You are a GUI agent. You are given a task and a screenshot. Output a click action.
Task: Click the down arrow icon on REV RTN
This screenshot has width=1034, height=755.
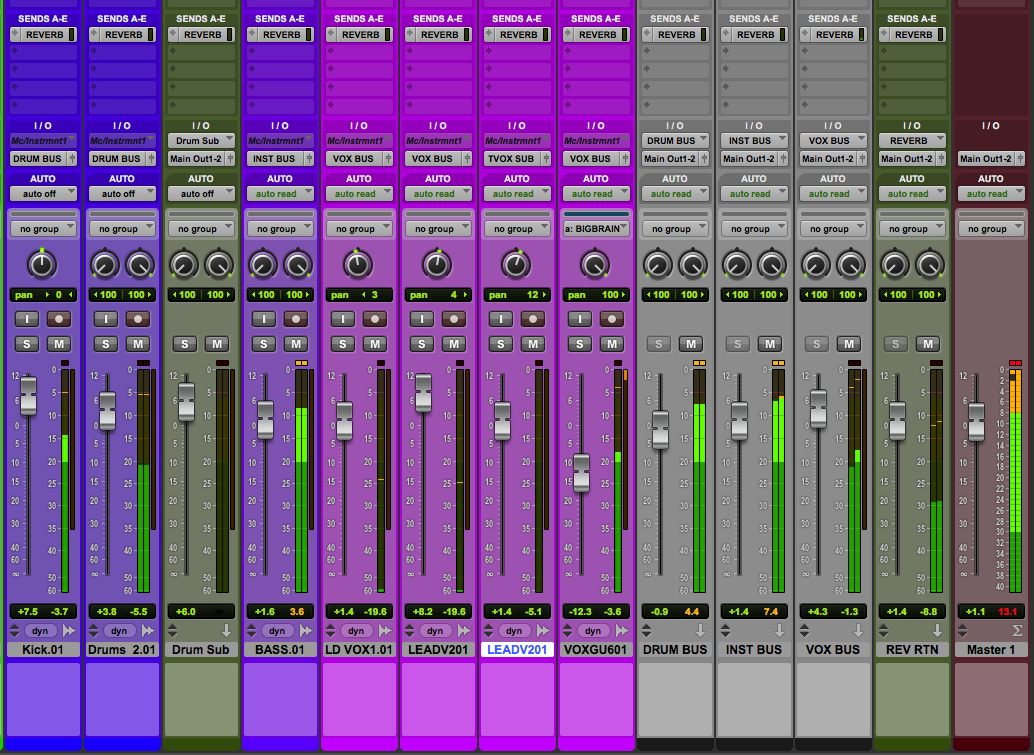(937, 631)
